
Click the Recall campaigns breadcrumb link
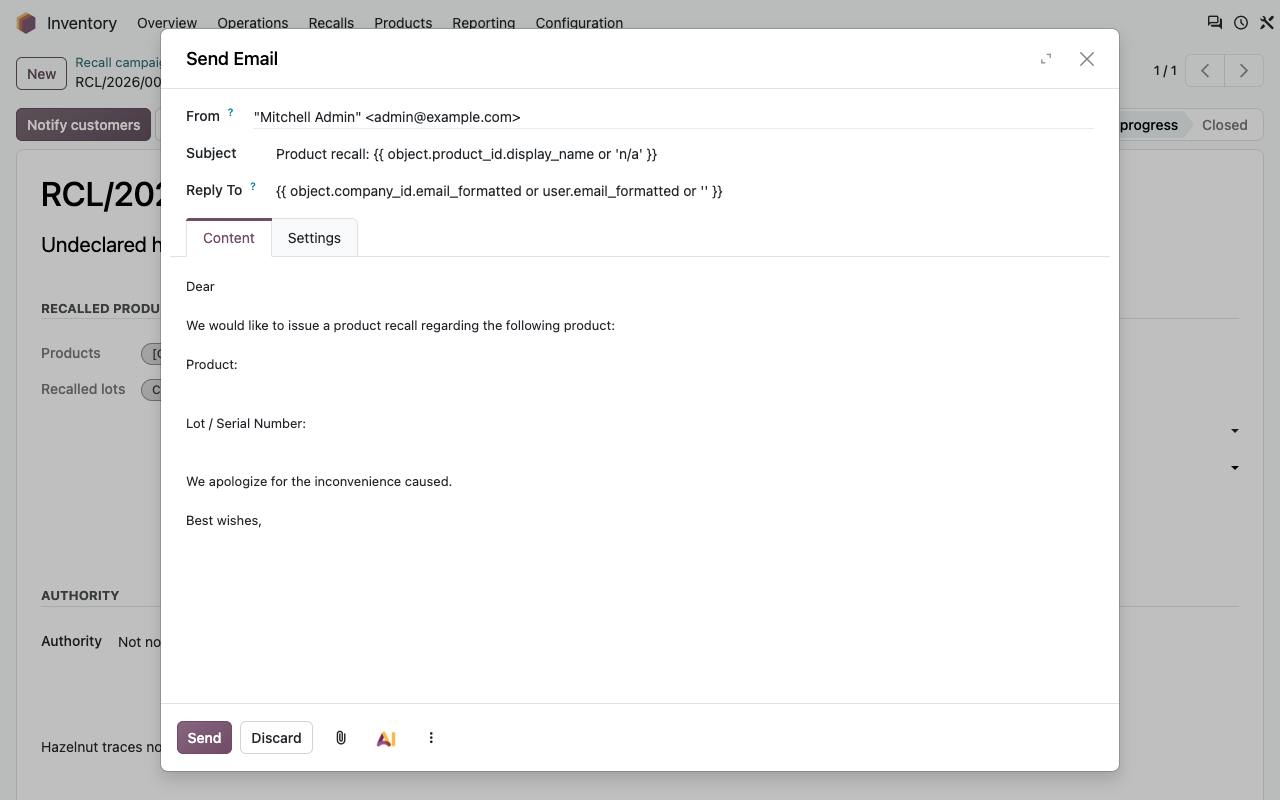click(x=118, y=63)
